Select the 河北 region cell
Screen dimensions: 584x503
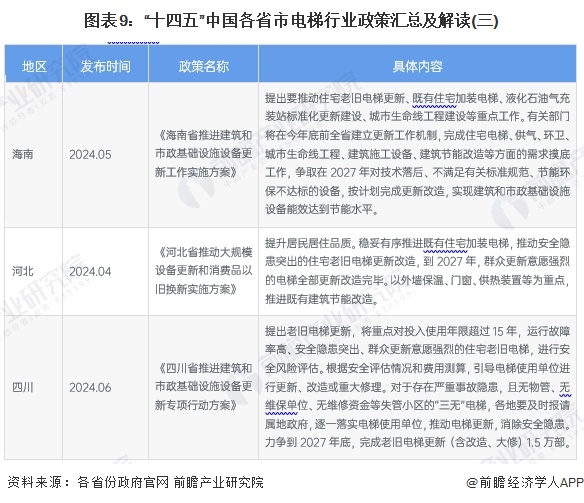click(x=23, y=271)
